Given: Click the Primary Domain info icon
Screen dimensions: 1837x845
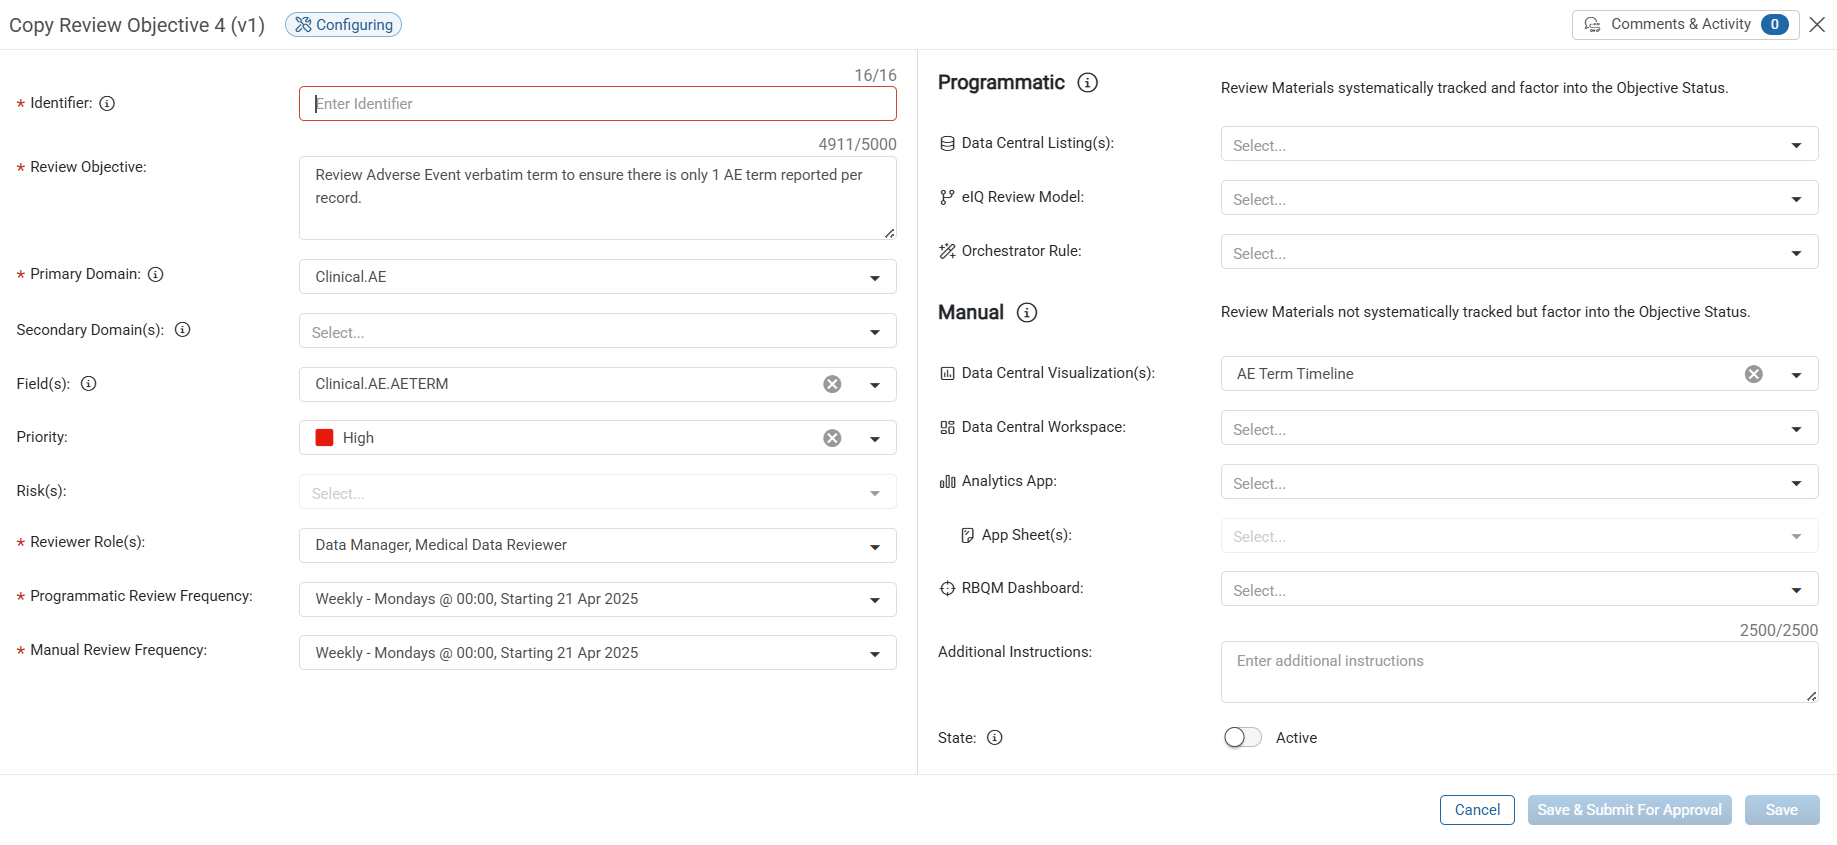Looking at the screenshot, I should 156,274.
